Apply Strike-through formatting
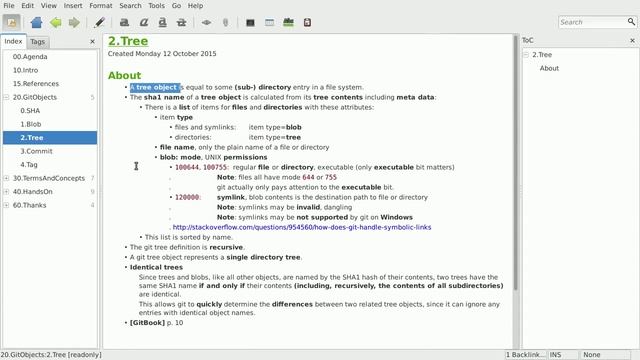 point(181,22)
